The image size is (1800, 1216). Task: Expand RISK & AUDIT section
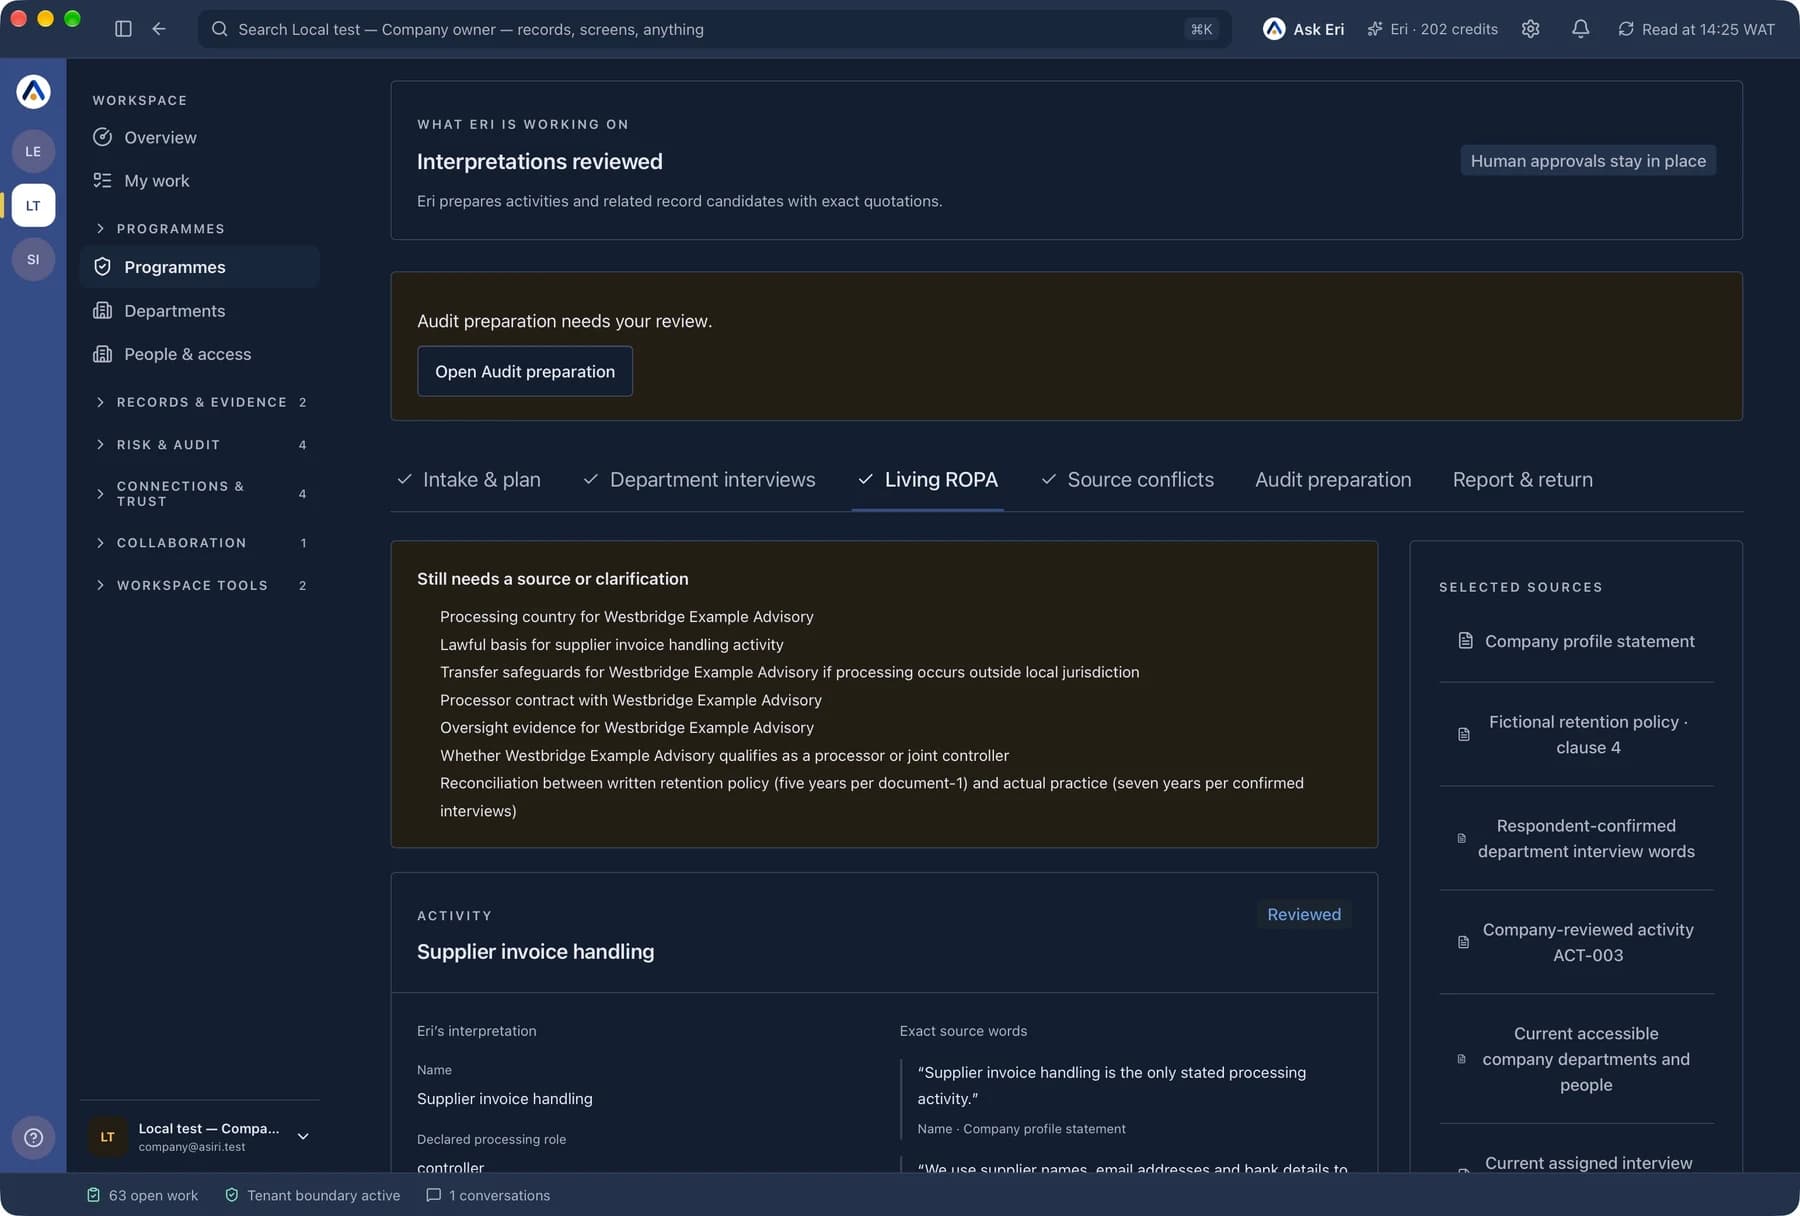(x=200, y=445)
